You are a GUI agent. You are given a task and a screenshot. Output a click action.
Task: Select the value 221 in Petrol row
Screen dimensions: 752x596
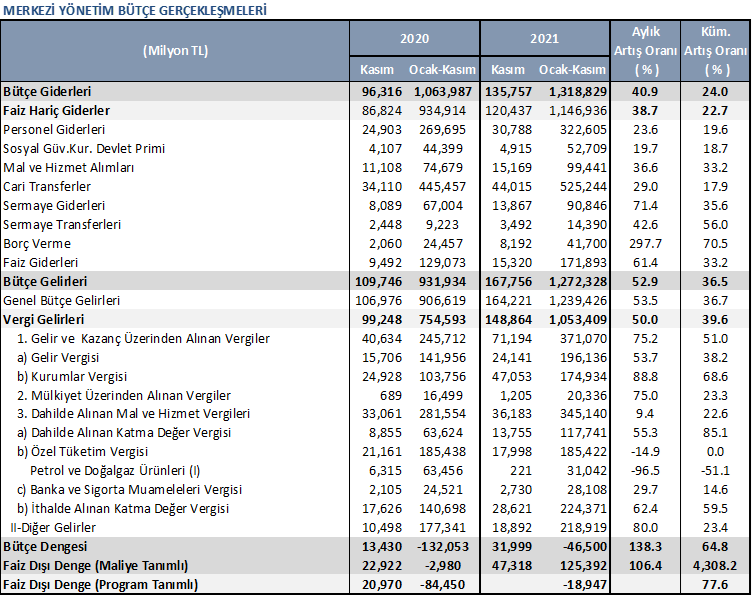pyautogui.click(x=521, y=471)
